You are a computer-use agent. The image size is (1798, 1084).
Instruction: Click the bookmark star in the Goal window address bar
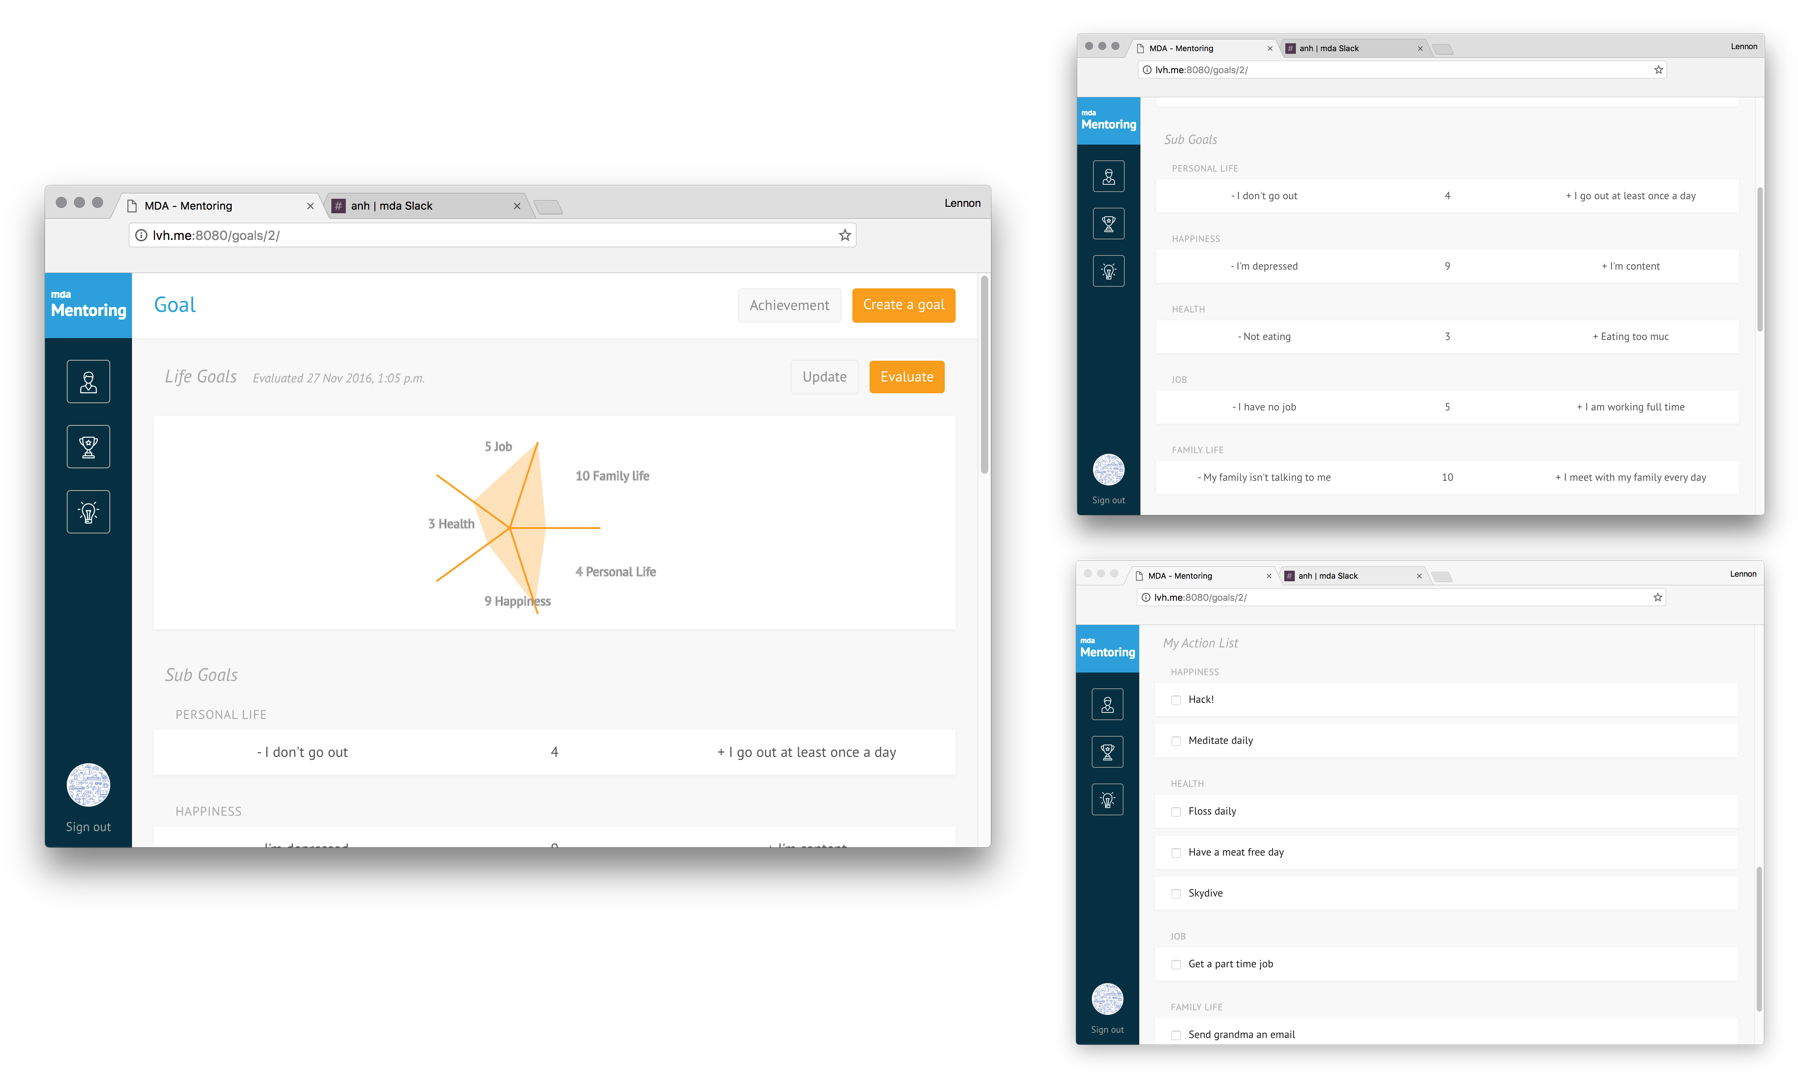(845, 235)
